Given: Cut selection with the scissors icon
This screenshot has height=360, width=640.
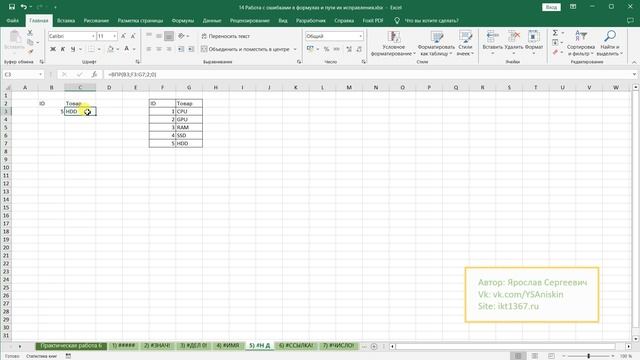Looking at the screenshot, I should click(30, 33).
